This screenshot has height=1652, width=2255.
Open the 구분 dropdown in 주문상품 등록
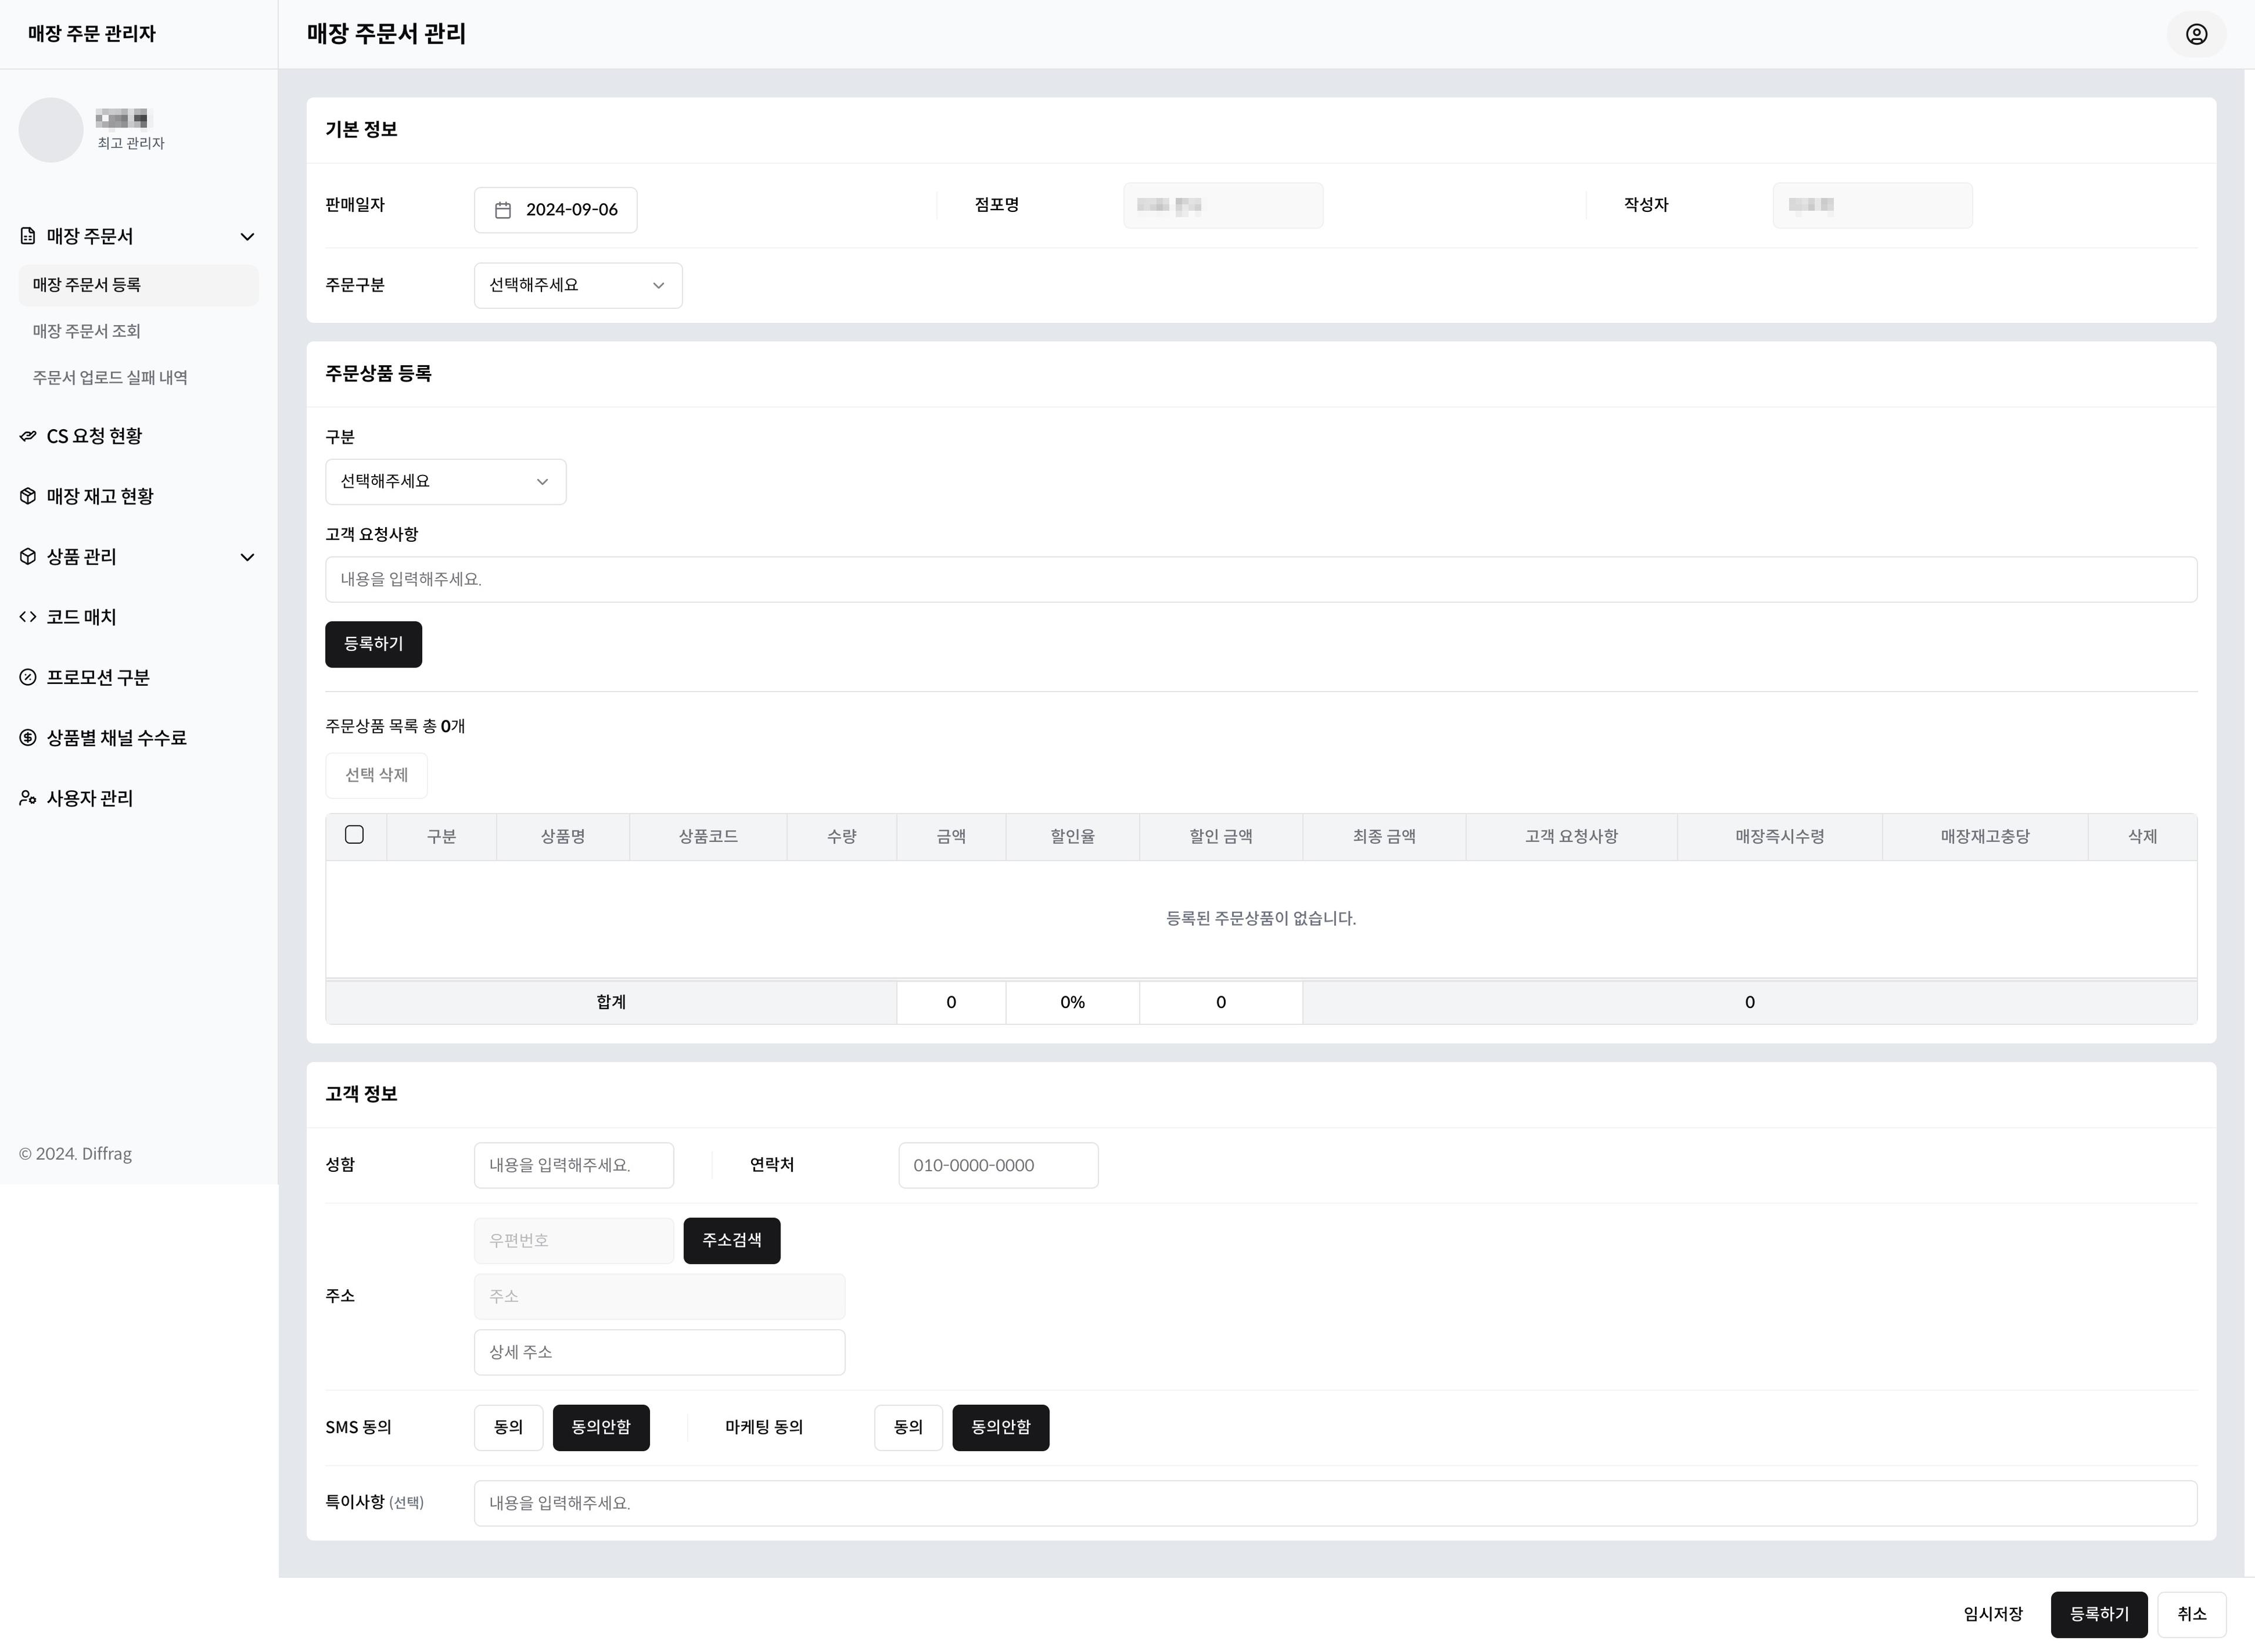pos(445,481)
